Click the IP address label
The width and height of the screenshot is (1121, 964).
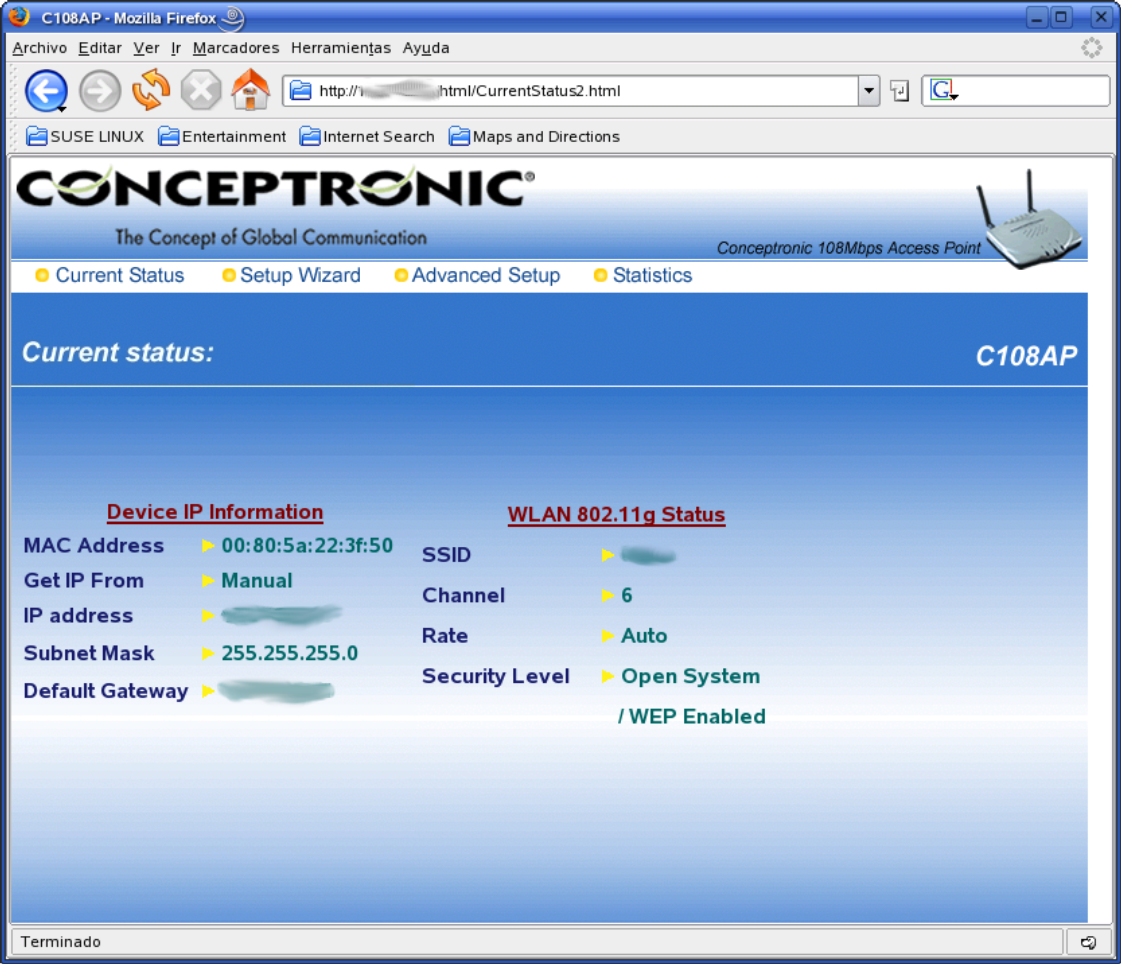pyautogui.click(x=78, y=616)
